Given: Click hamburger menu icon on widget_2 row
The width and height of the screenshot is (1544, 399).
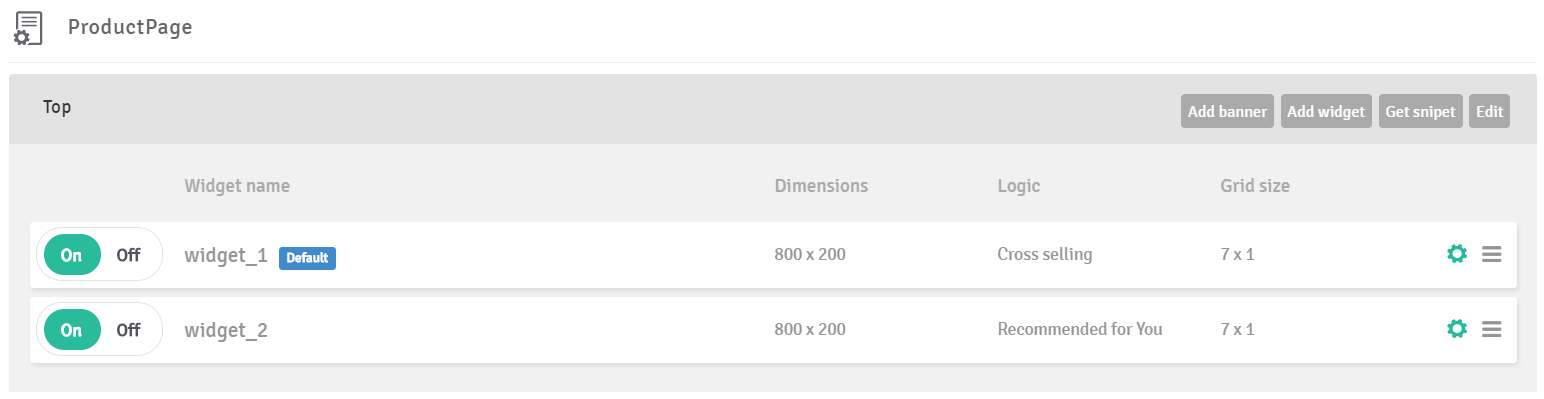Looking at the screenshot, I should (1491, 328).
